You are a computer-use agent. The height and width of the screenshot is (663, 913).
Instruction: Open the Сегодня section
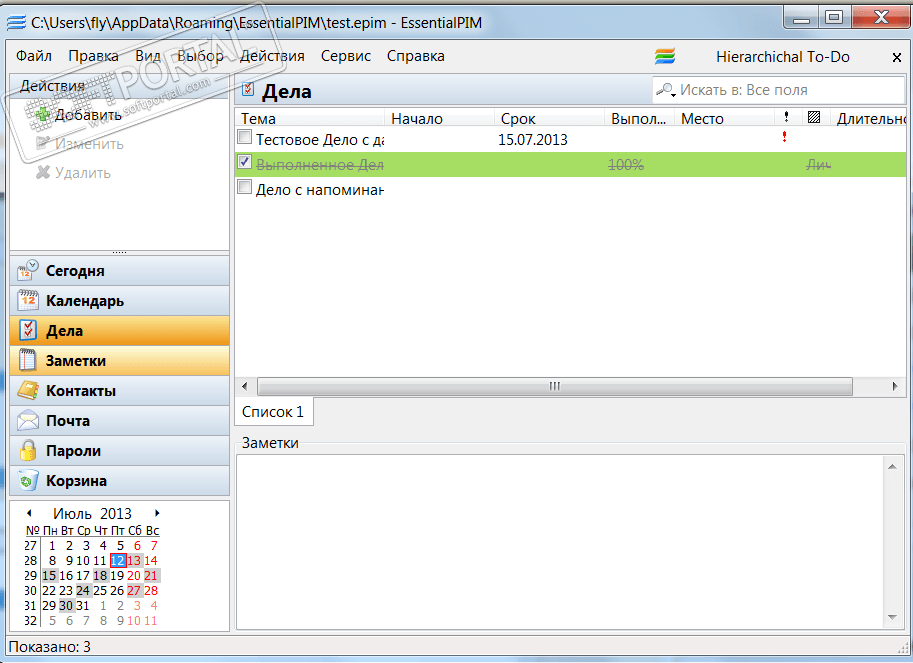click(119, 271)
